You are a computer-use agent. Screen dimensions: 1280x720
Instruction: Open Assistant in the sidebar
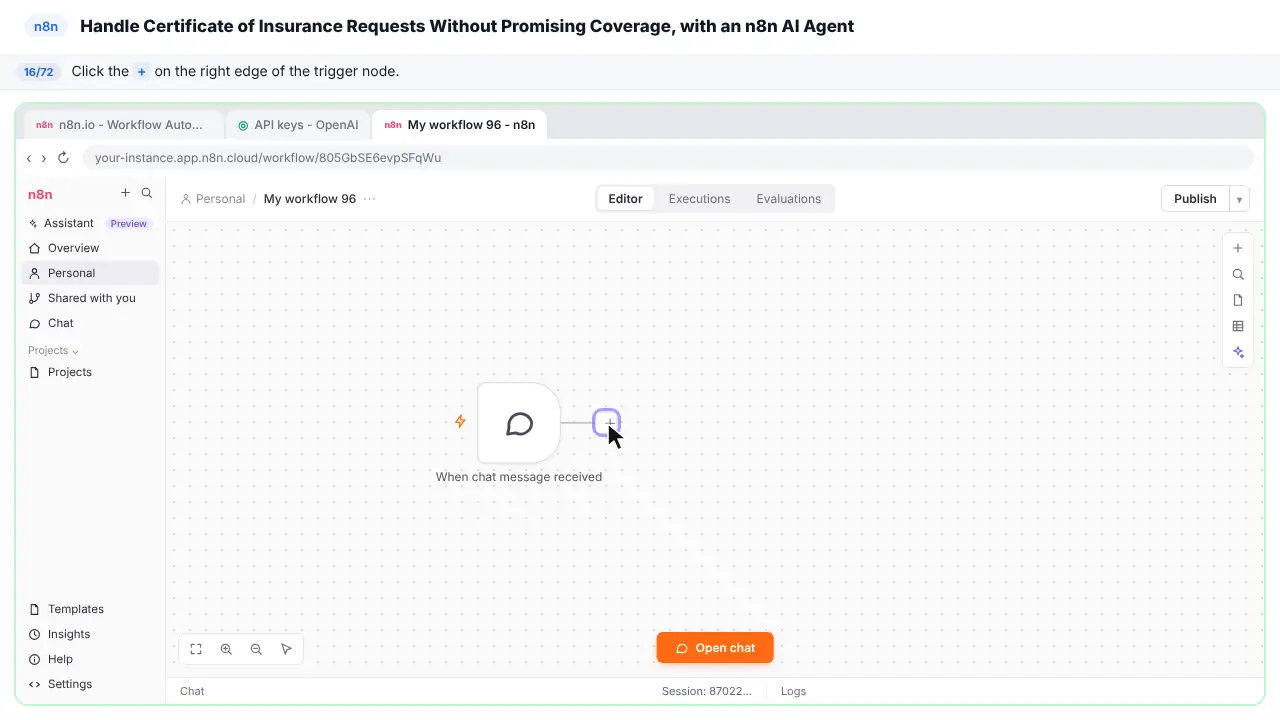tap(90, 223)
